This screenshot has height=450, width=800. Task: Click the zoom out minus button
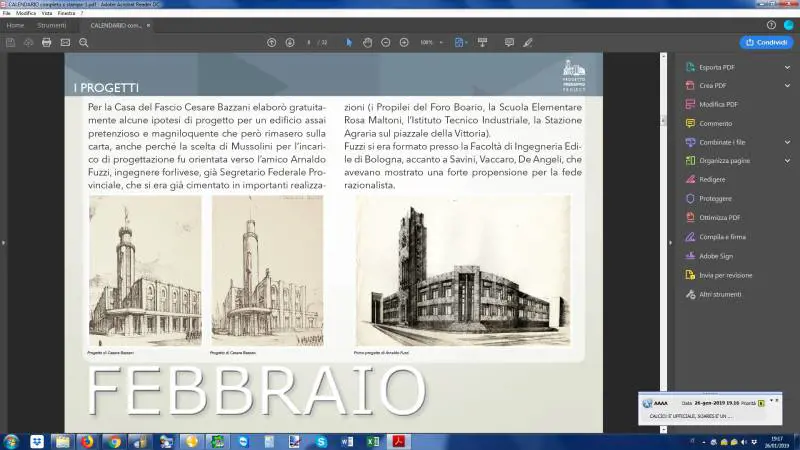pyautogui.click(x=386, y=43)
